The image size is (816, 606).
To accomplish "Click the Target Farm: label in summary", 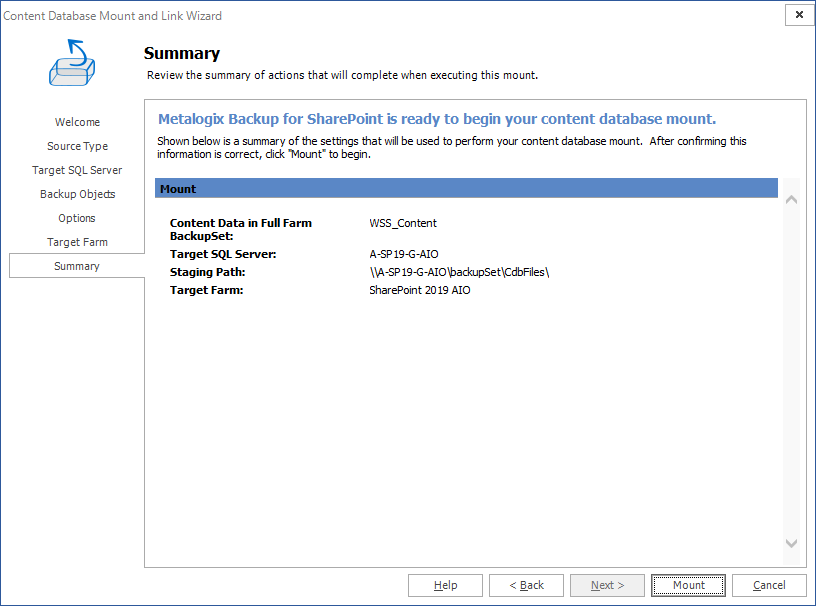I will tap(206, 290).
